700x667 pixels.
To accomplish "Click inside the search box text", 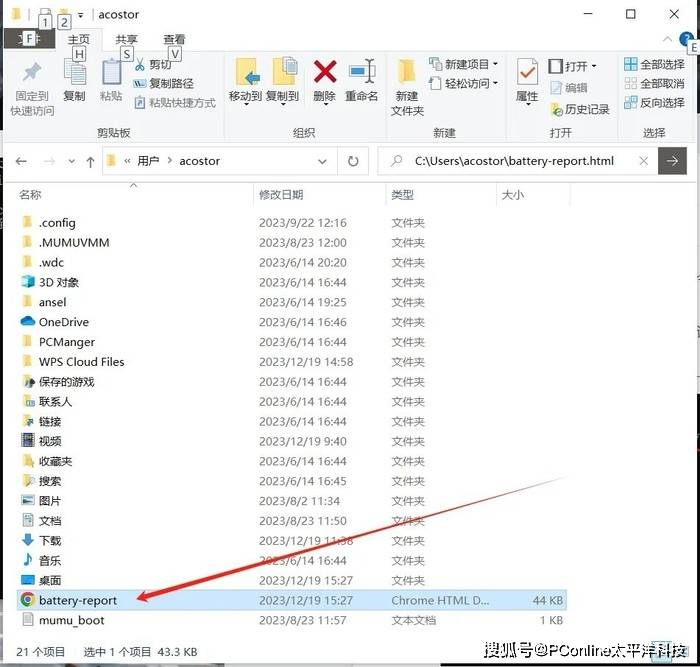I will (x=514, y=161).
